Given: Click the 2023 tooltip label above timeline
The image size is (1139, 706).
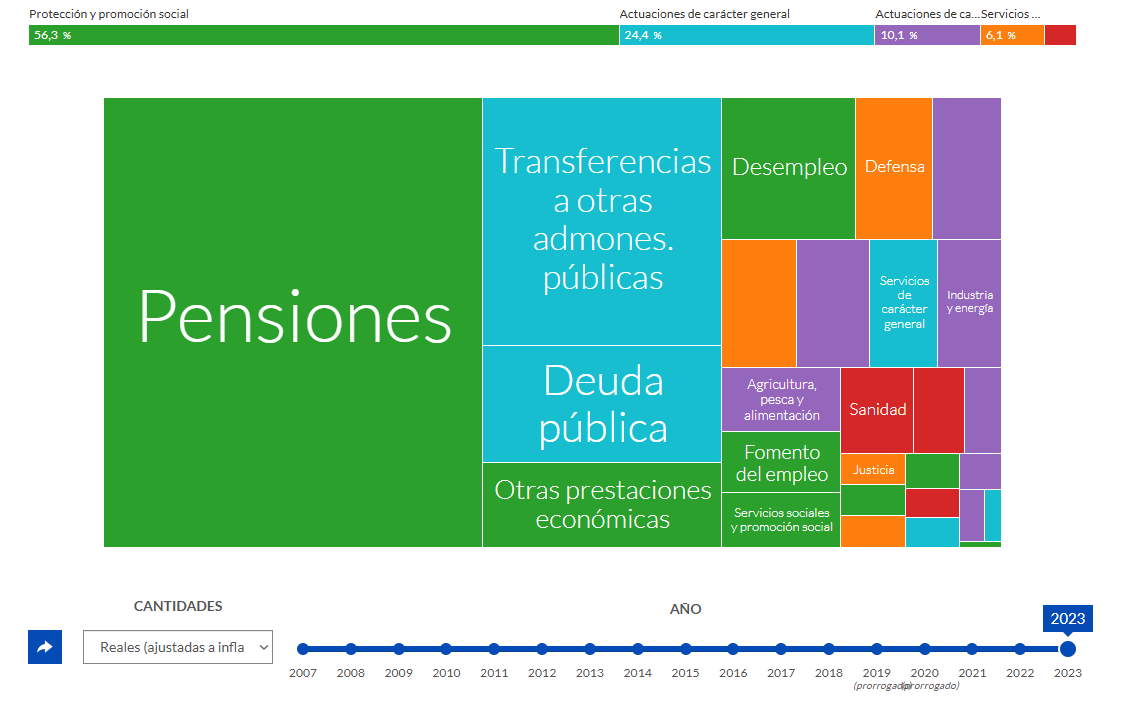Looking at the screenshot, I should 1068,619.
